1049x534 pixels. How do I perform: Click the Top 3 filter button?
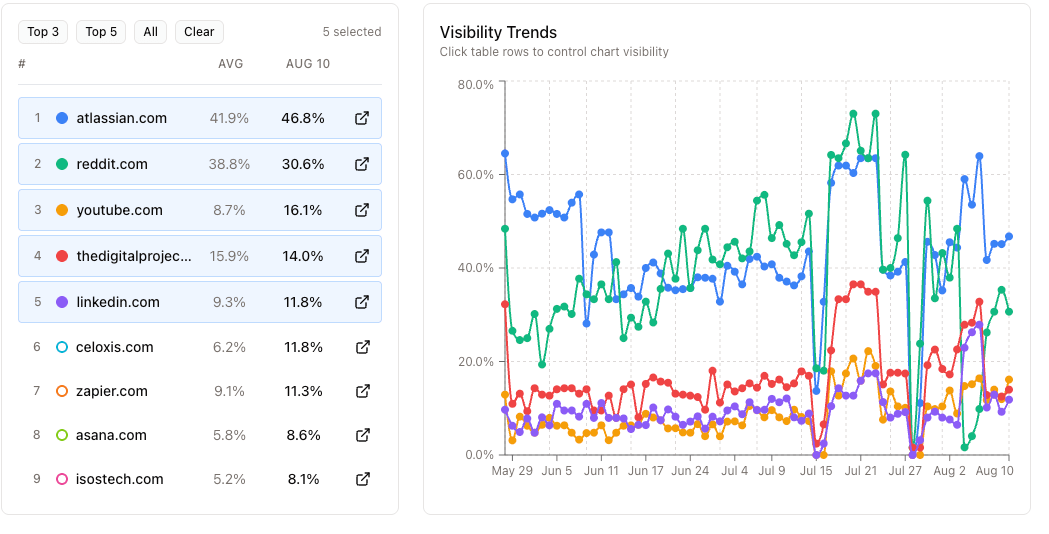(x=43, y=32)
